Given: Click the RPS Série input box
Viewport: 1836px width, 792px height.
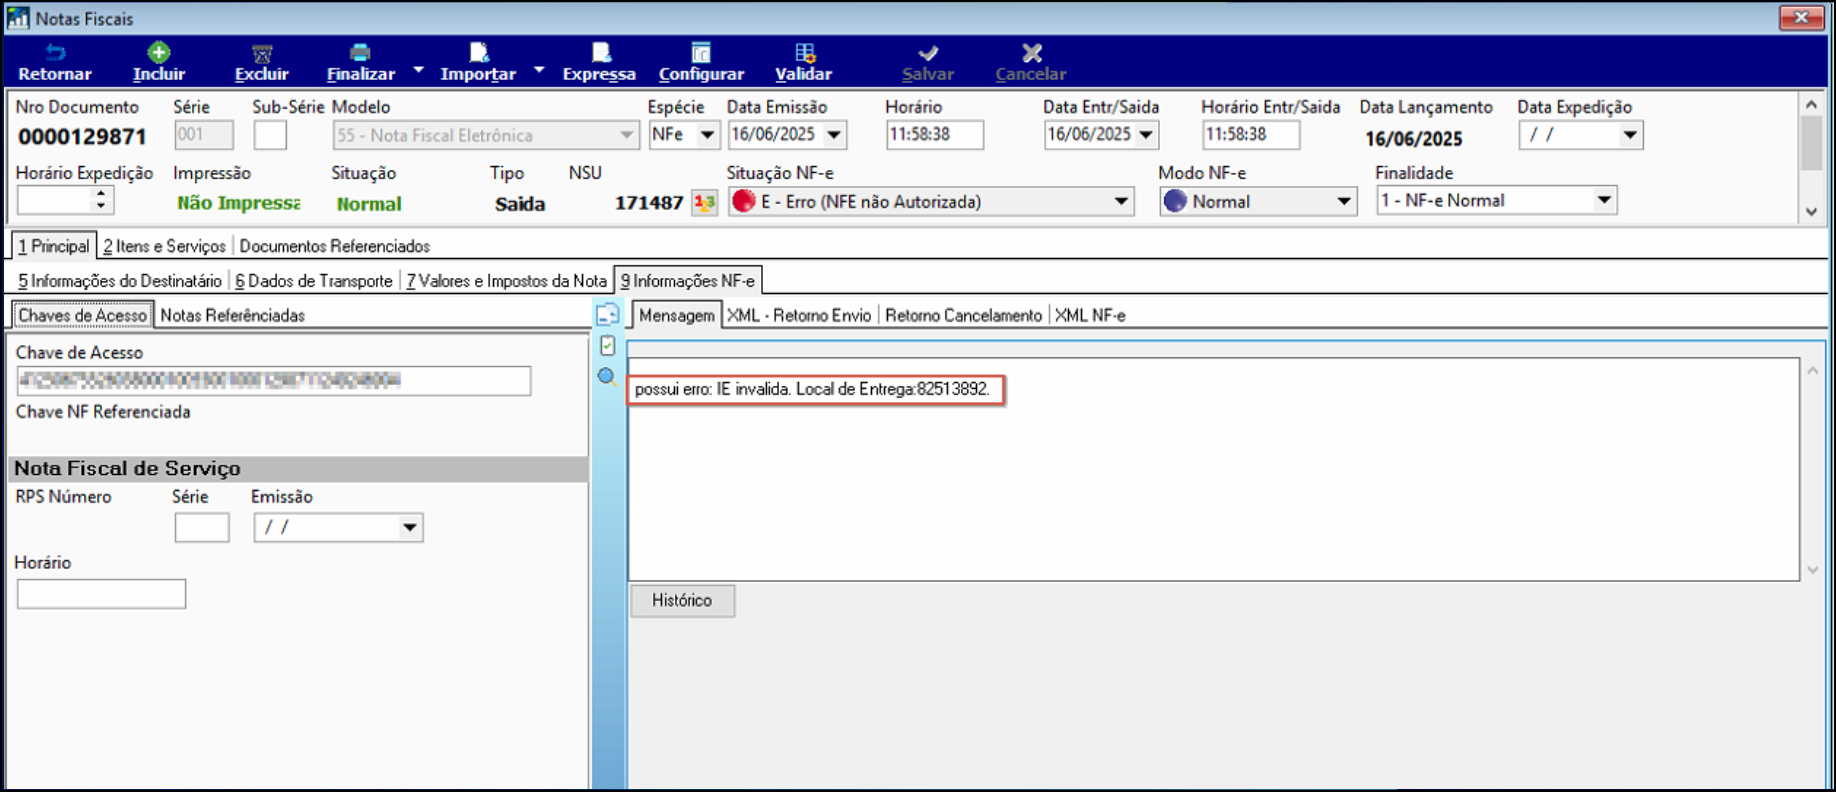Looking at the screenshot, I should [x=202, y=527].
